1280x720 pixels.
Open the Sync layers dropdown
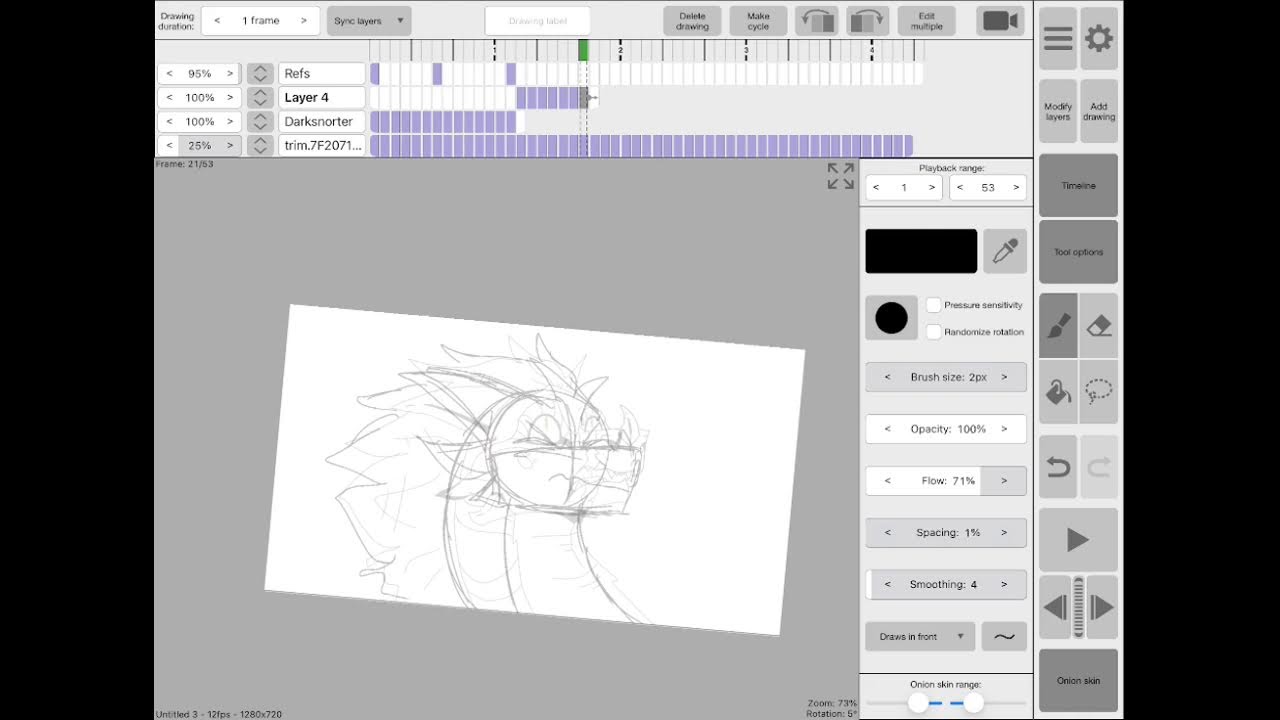(369, 21)
